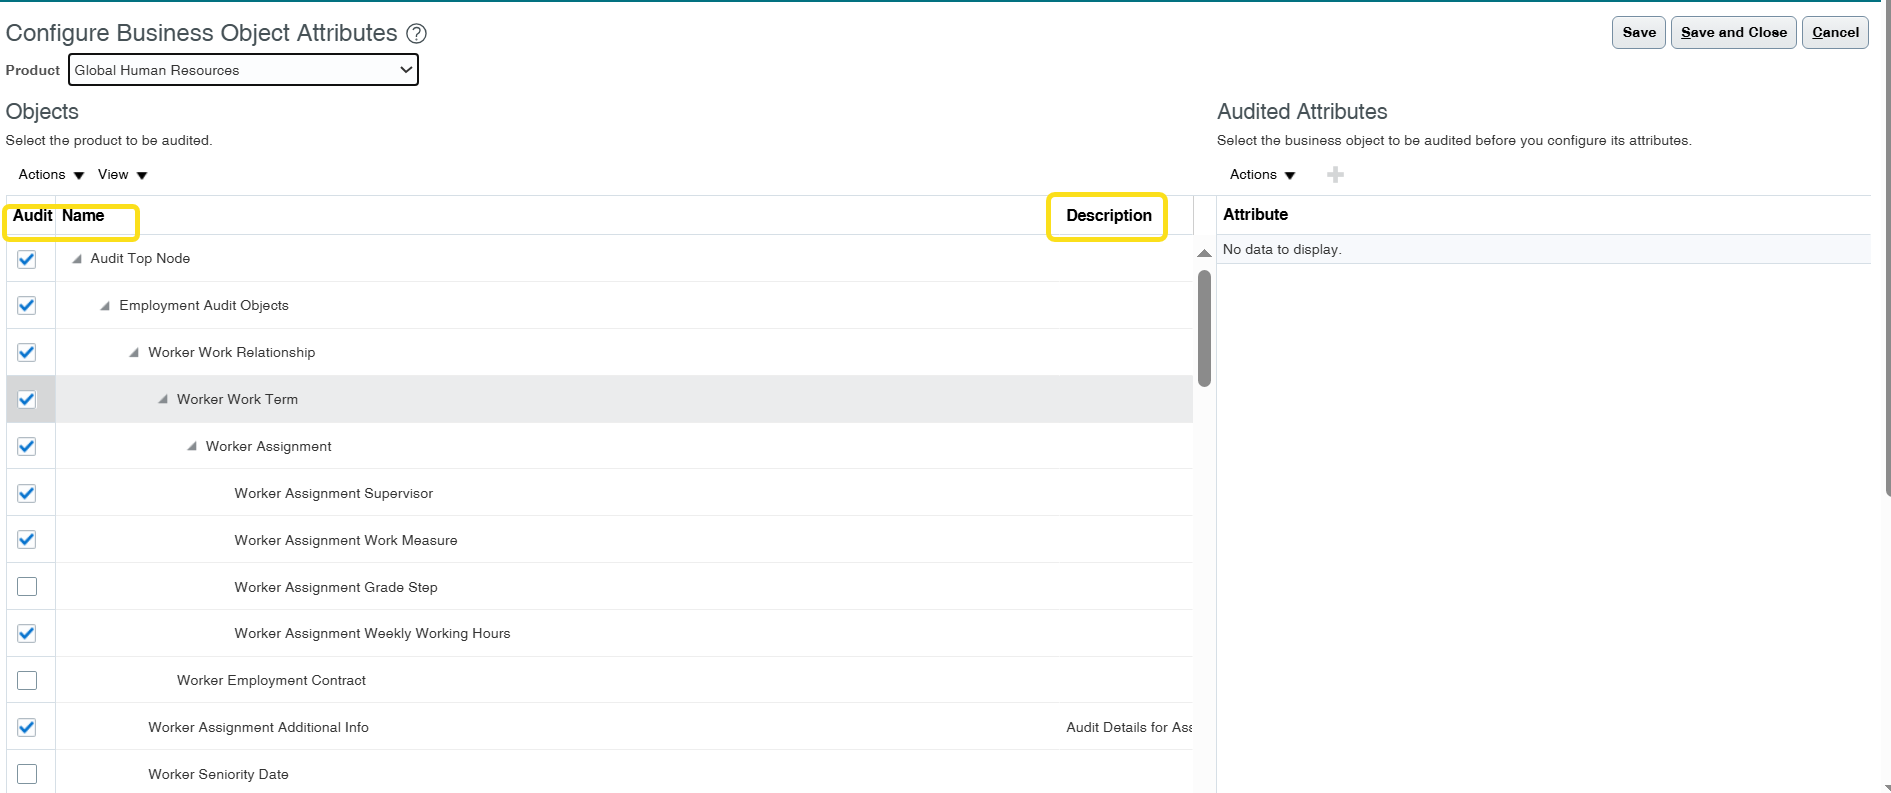Open Objects Actions menu
This screenshot has width=1891, height=793.
pyautogui.click(x=51, y=175)
